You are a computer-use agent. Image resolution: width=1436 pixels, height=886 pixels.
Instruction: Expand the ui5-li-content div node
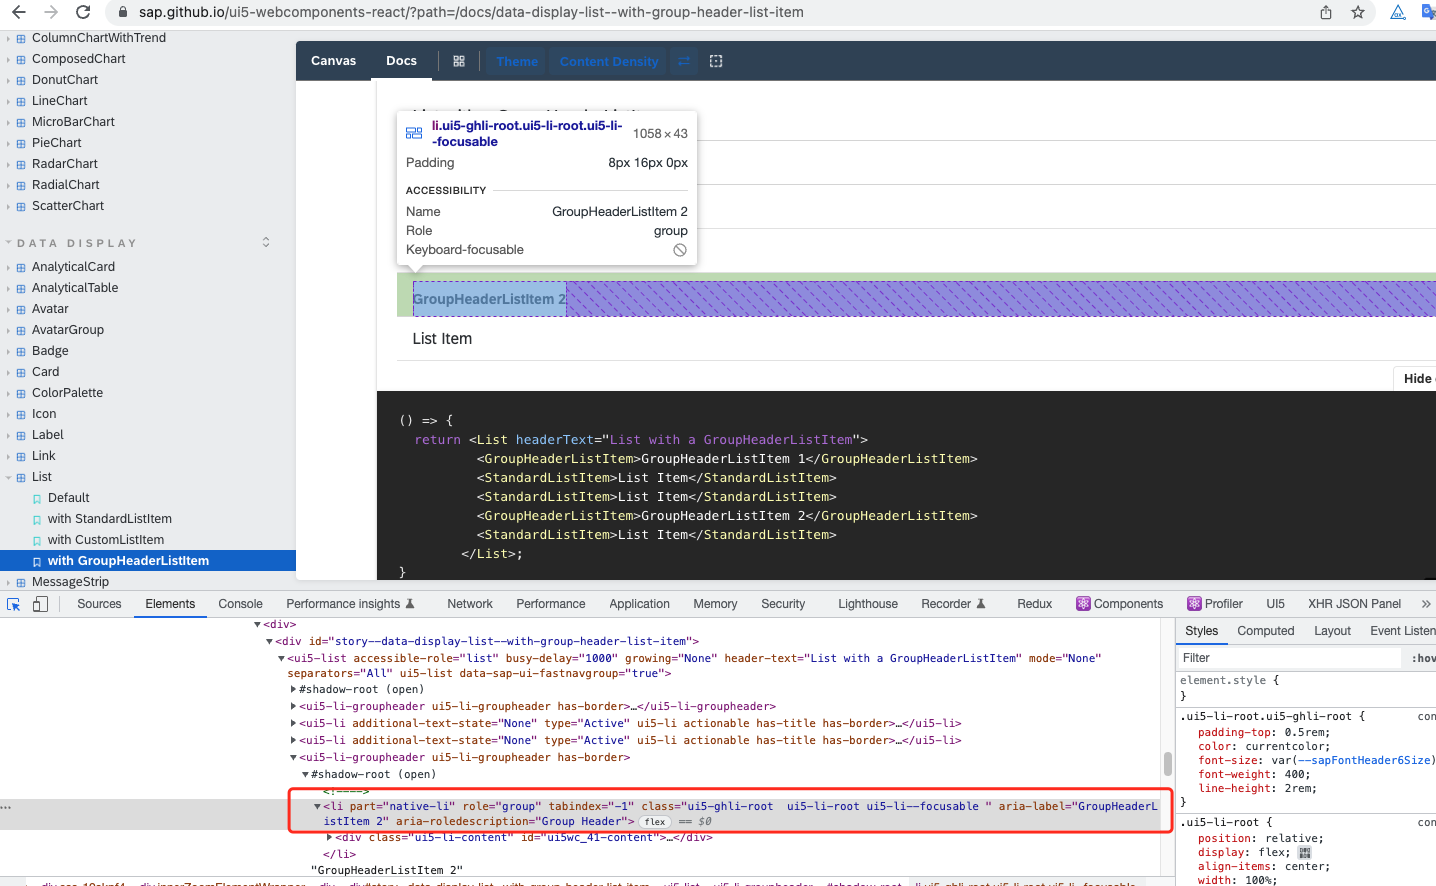click(x=329, y=837)
